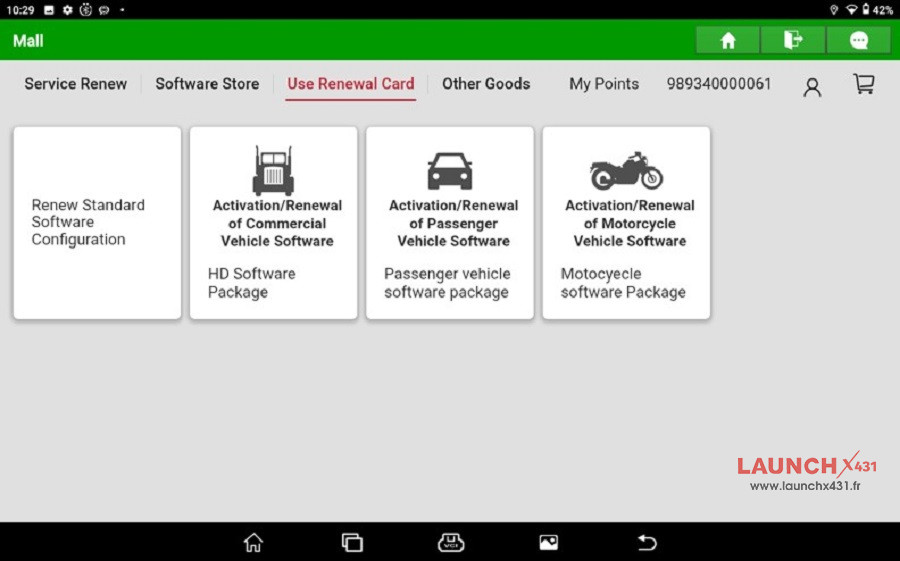View My Points link
The width and height of the screenshot is (900, 561).
tap(603, 84)
